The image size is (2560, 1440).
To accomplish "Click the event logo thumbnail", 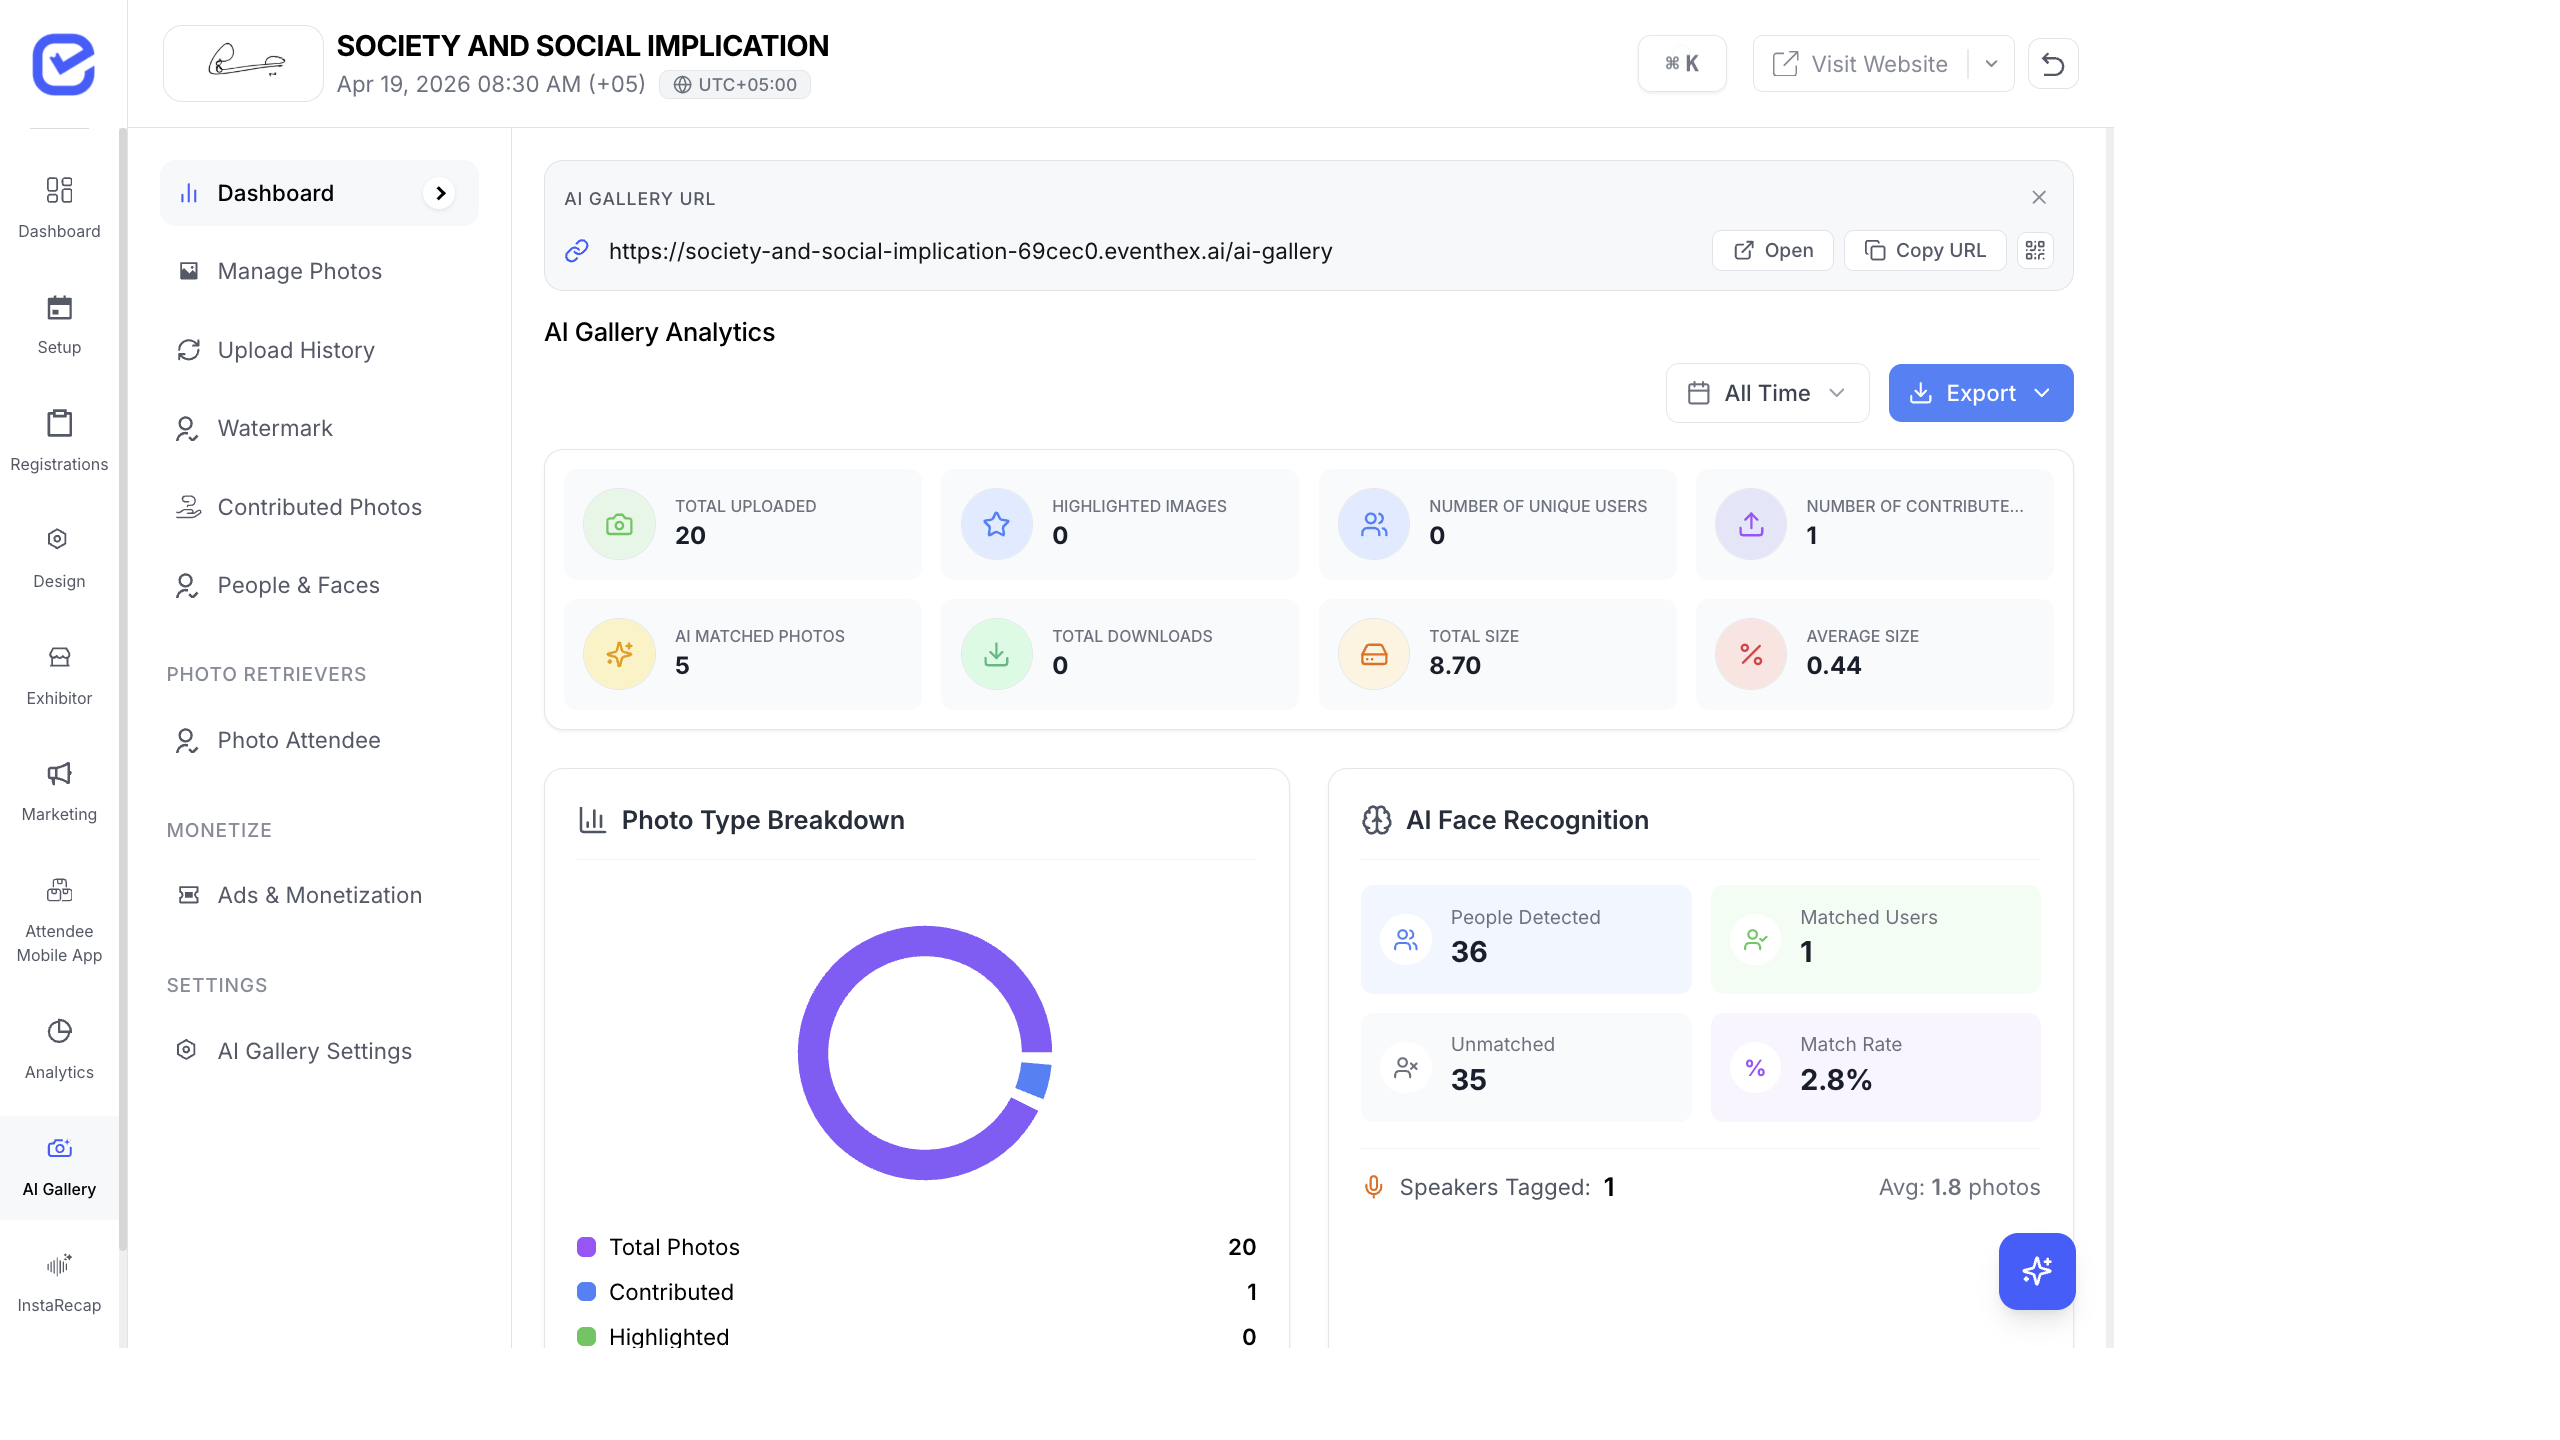I will [243, 64].
